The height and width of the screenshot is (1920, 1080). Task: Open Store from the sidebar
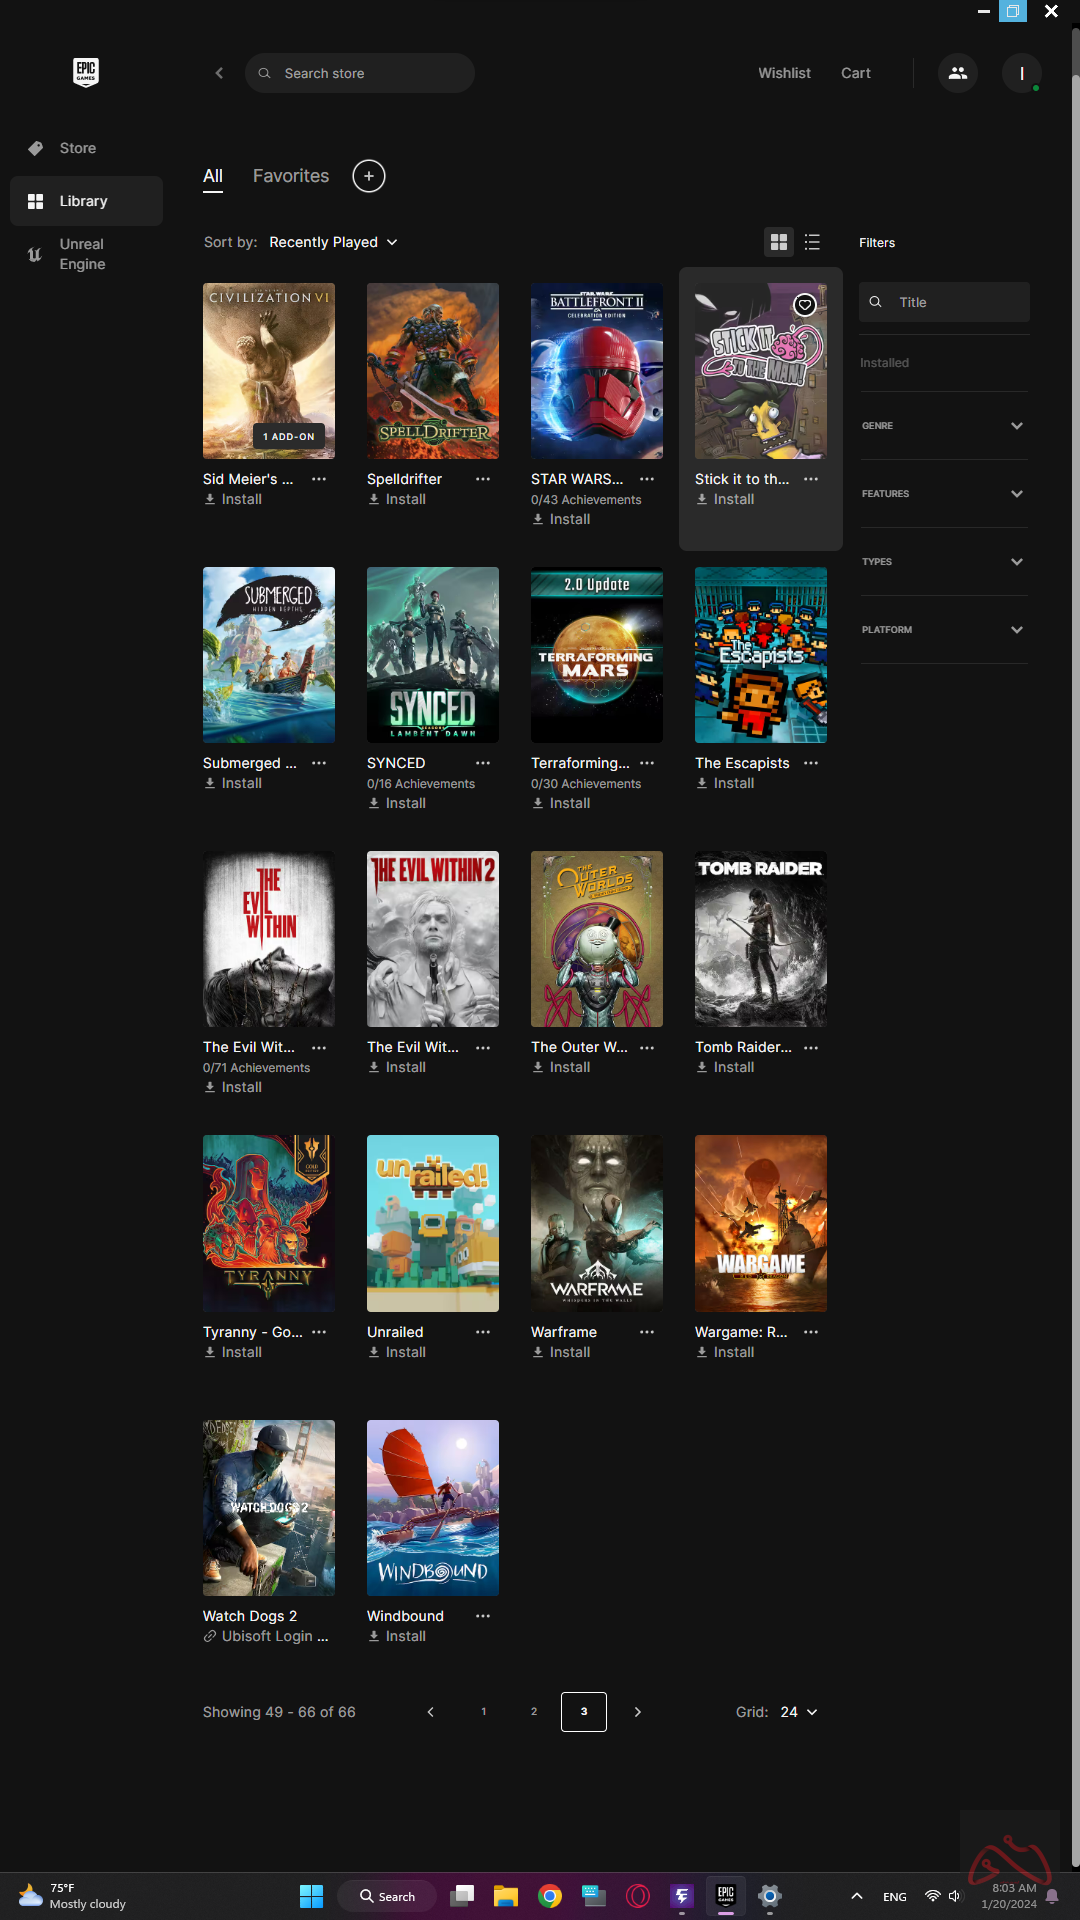coord(78,148)
